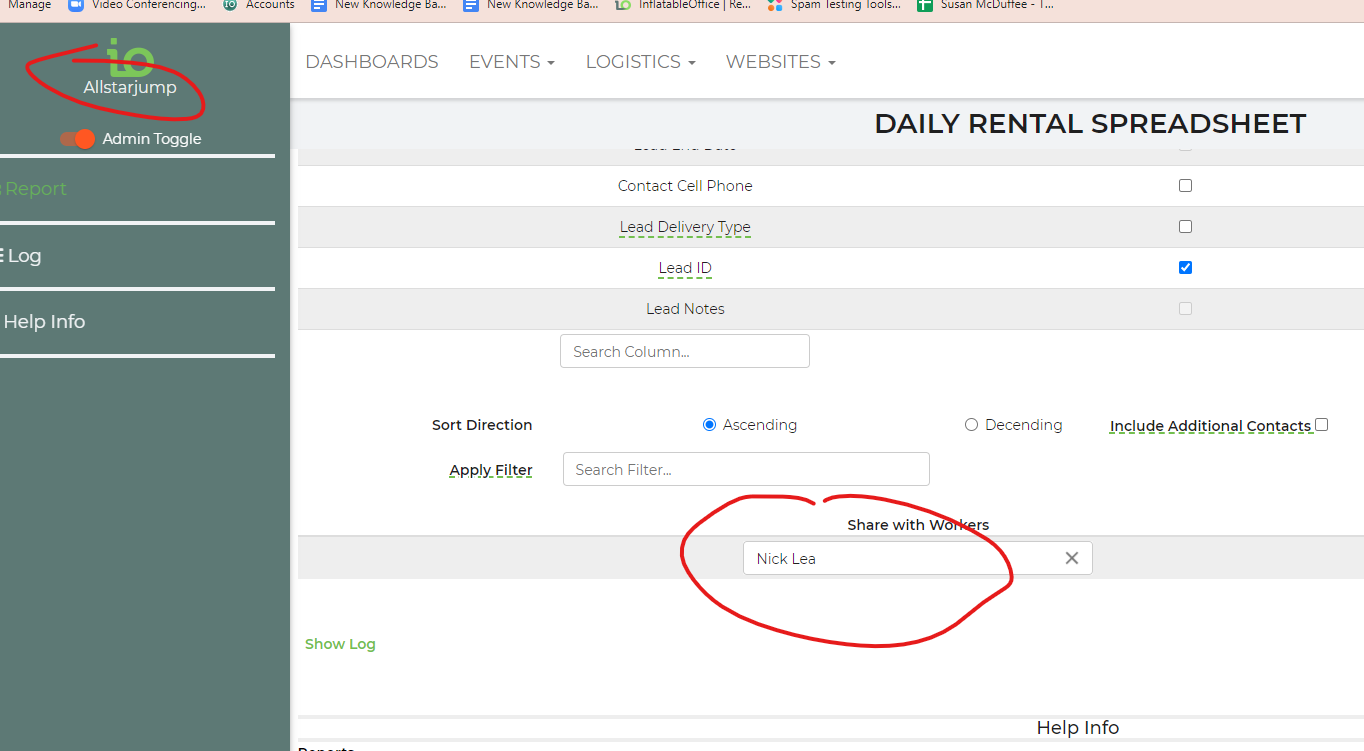The width and height of the screenshot is (1364, 751).
Task: Focus the Search Column field
Action: tap(685, 351)
